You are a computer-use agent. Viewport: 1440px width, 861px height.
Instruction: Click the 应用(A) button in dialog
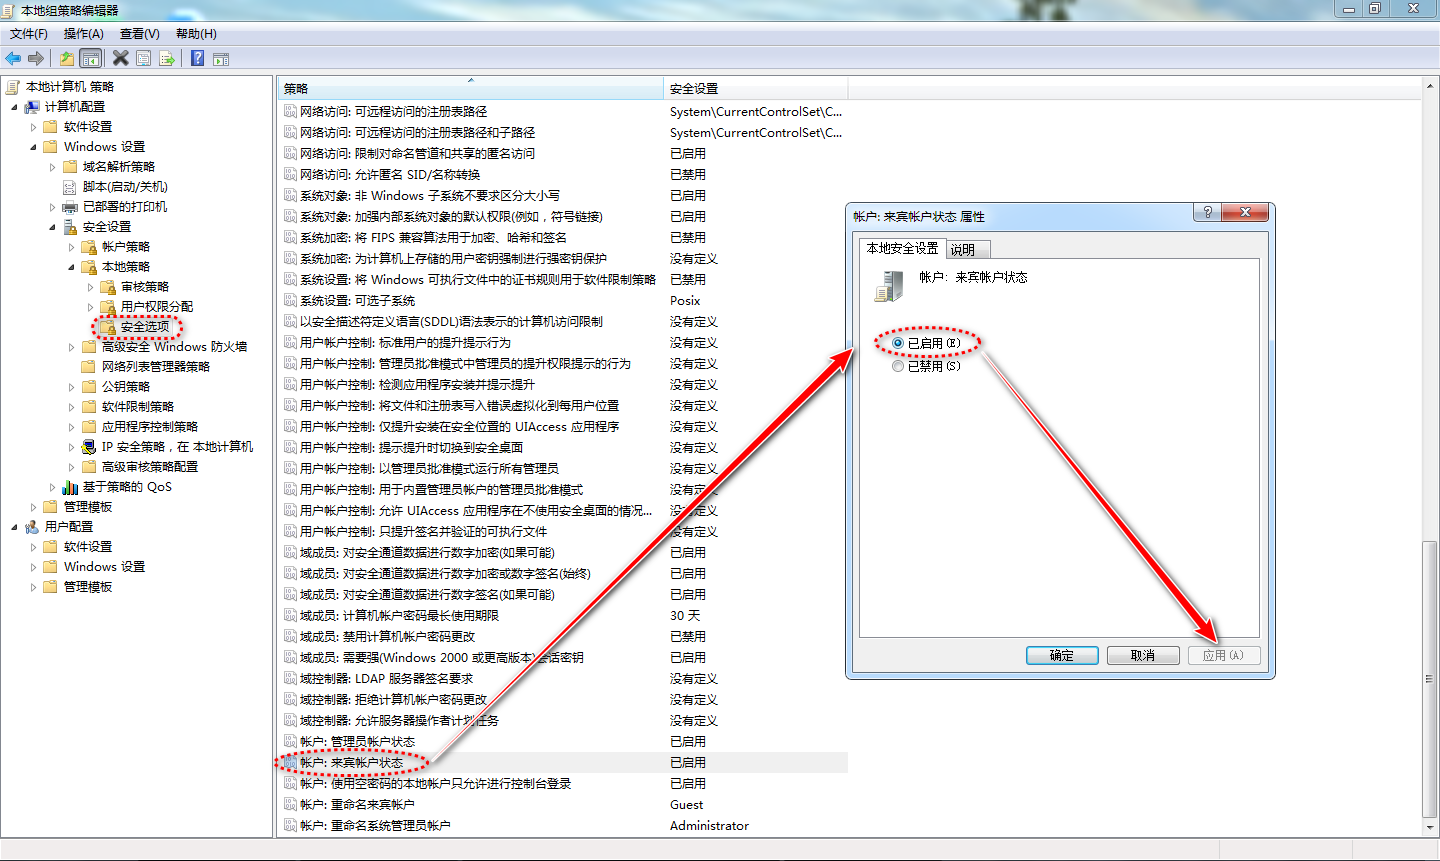click(x=1224, y=656)
